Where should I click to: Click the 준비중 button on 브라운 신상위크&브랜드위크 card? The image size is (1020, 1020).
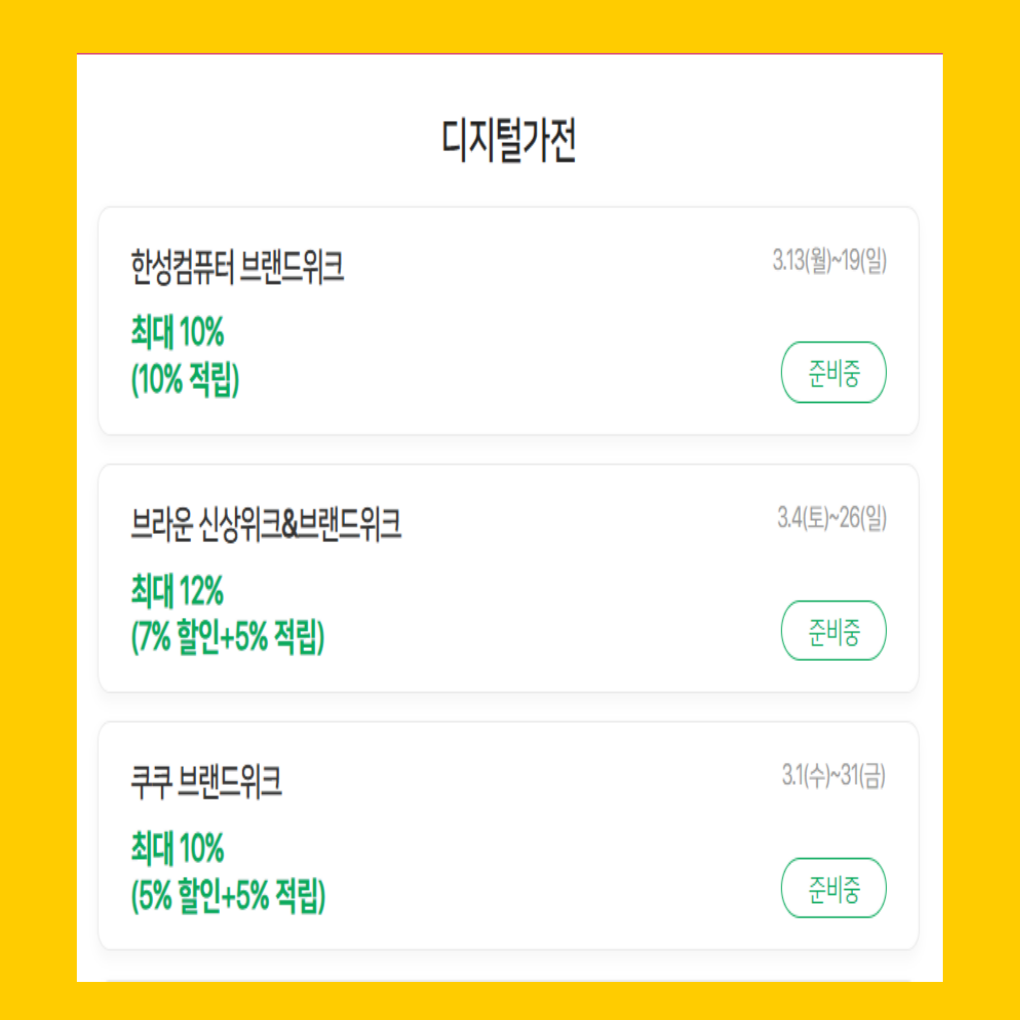(x=833, y=631)
